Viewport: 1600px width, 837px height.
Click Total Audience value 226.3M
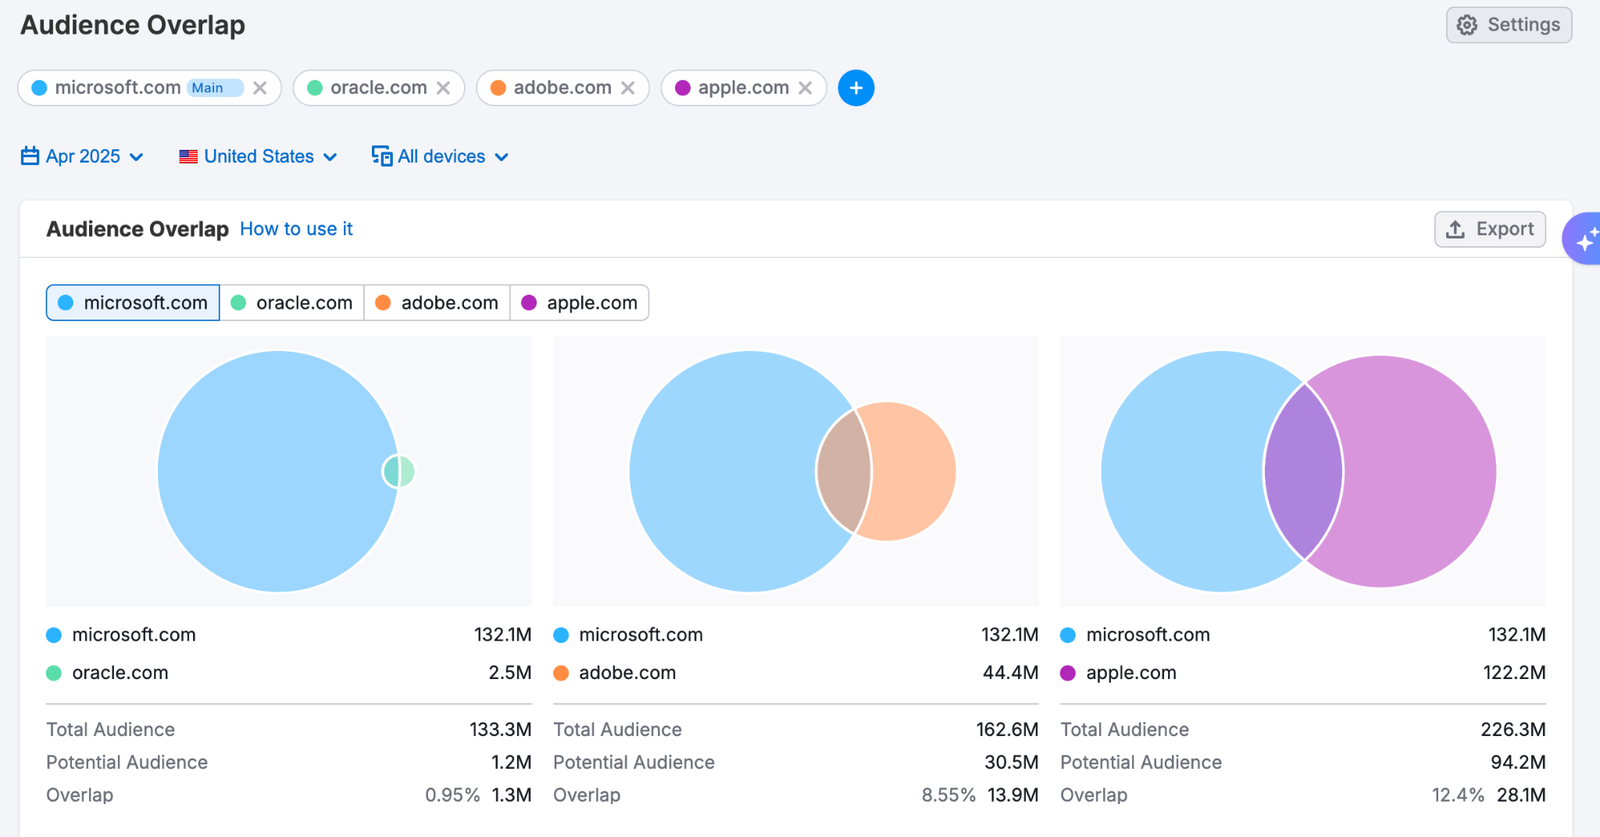click(x=1513, y=730)
